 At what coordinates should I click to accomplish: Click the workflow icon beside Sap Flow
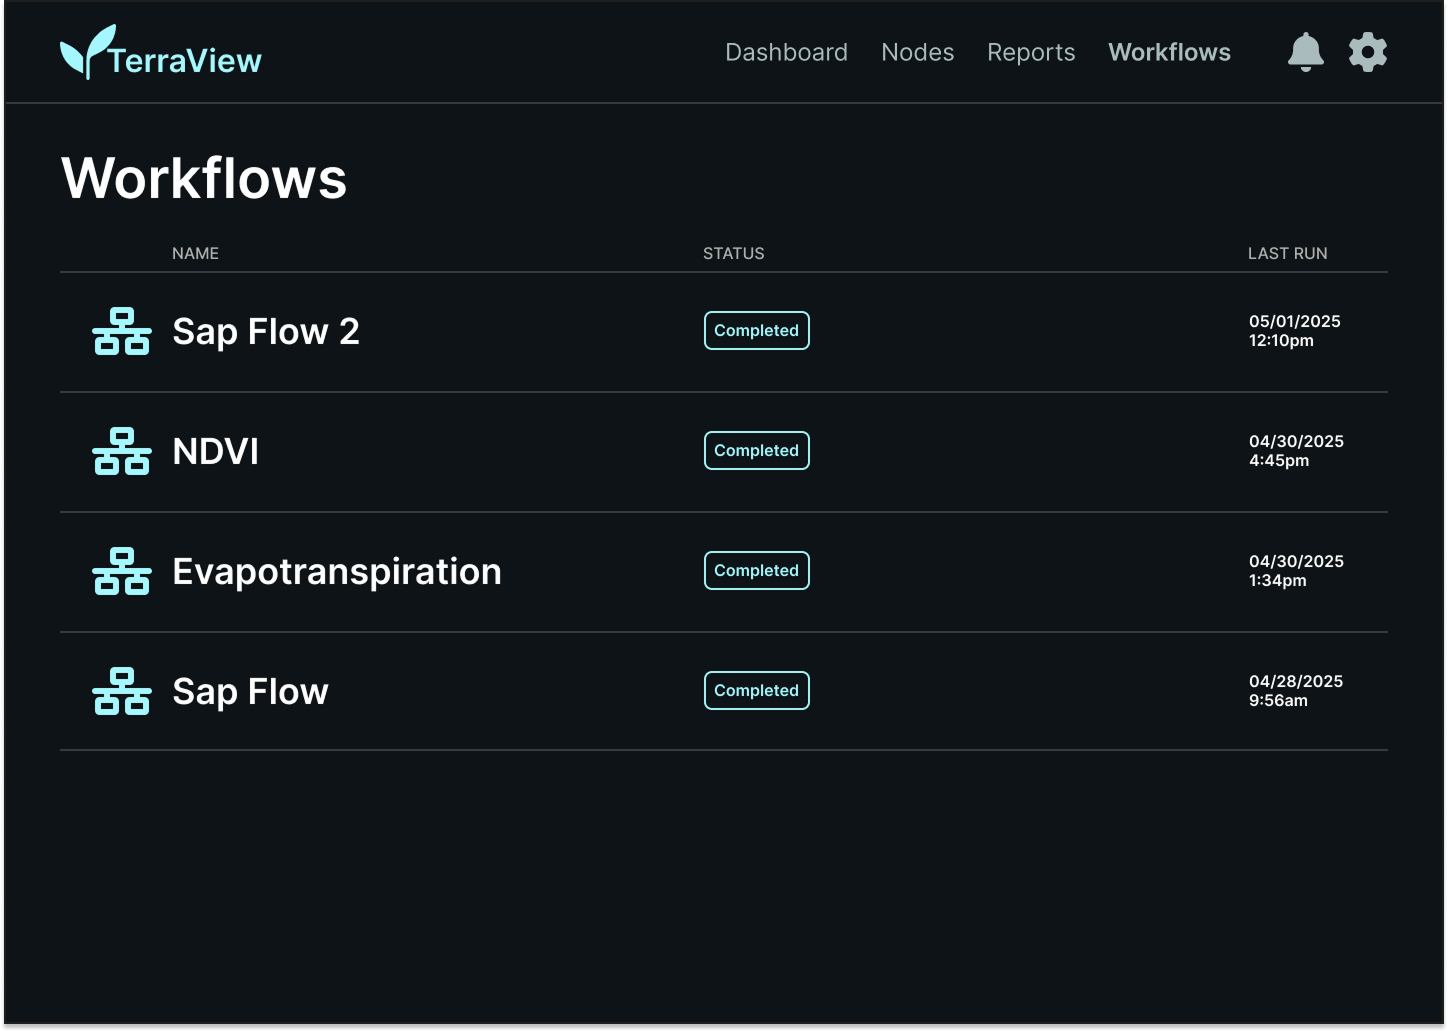(x=122, y=691)
